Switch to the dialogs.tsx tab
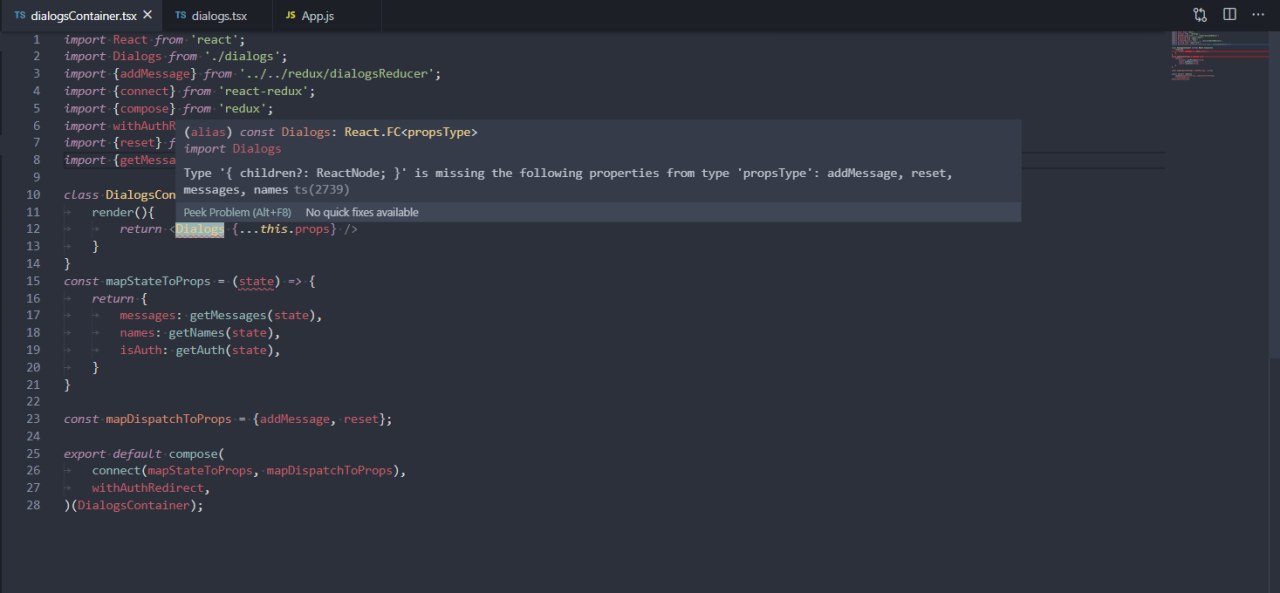This screenshot has width=1280, height=593. click(x=216, y=16)
